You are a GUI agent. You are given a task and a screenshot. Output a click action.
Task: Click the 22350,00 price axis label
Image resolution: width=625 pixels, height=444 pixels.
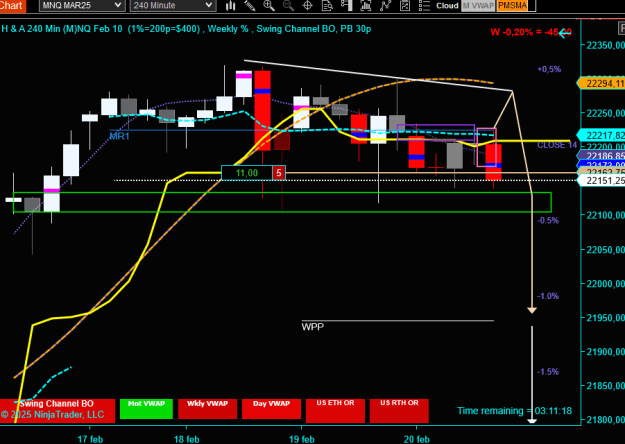605,45
